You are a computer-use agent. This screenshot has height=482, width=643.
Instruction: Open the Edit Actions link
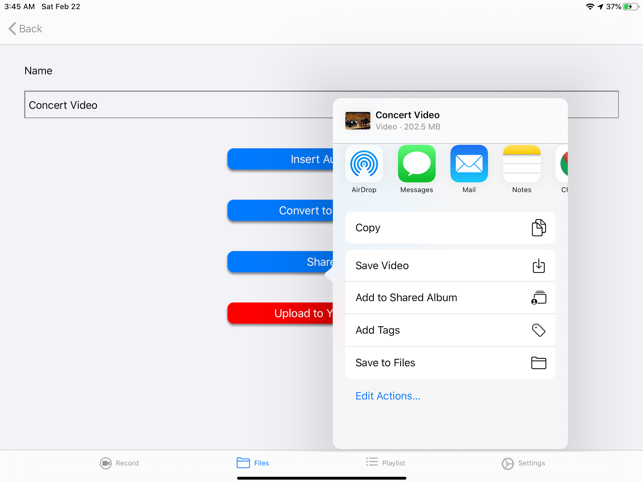(x=388, y=396)
